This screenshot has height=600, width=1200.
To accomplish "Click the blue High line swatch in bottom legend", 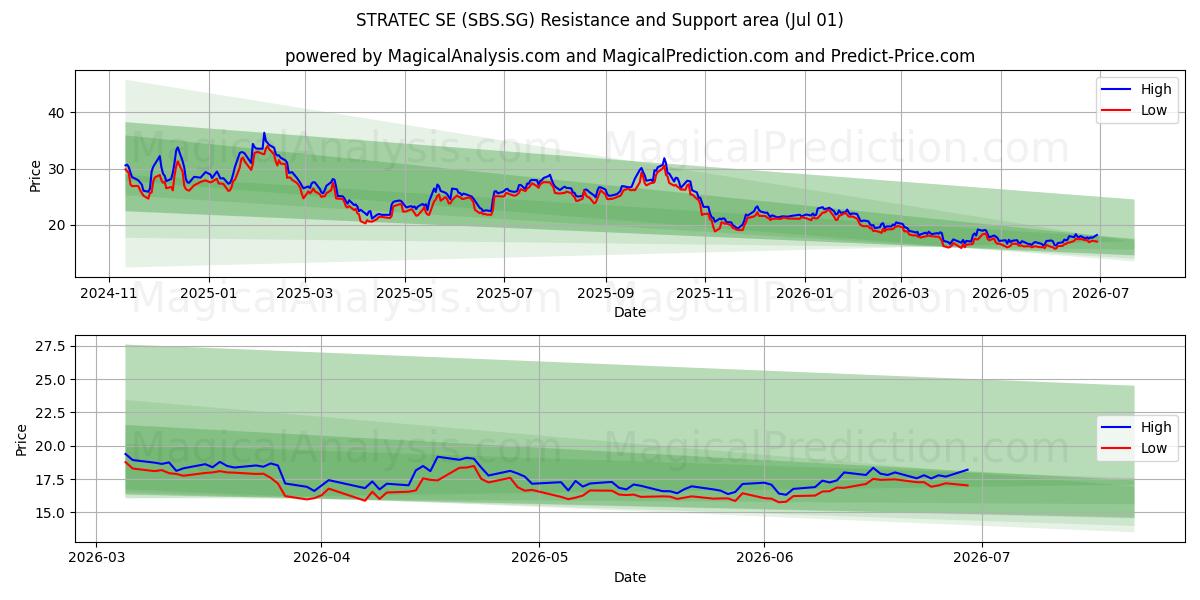I will pos(1117,428).
